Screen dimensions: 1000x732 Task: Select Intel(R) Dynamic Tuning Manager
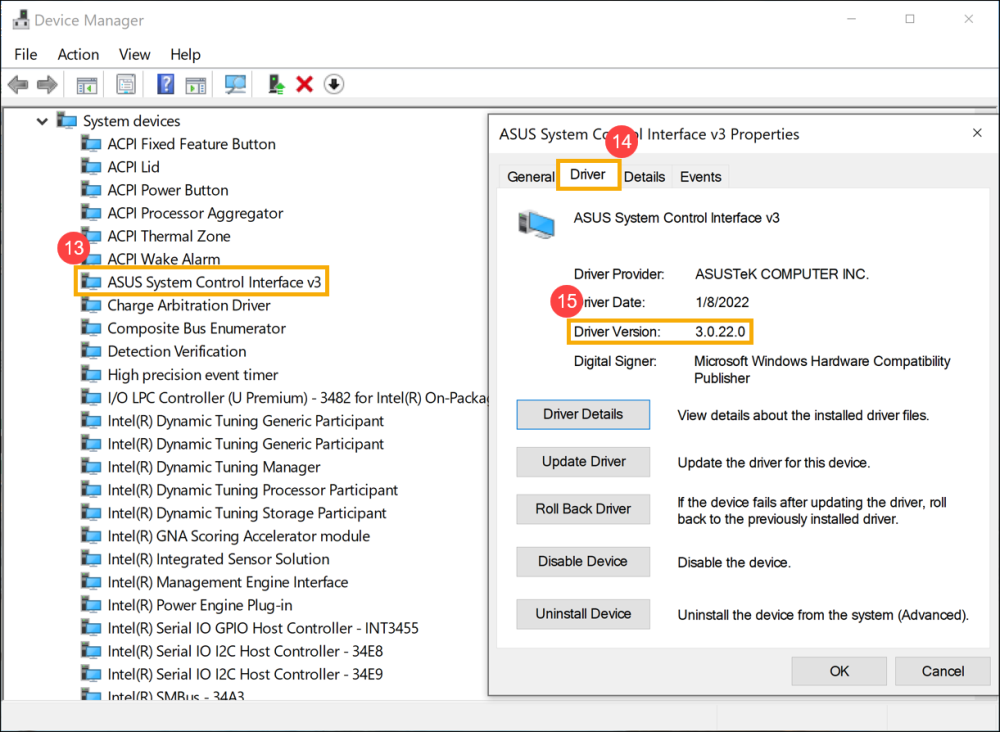coord(214,467)
